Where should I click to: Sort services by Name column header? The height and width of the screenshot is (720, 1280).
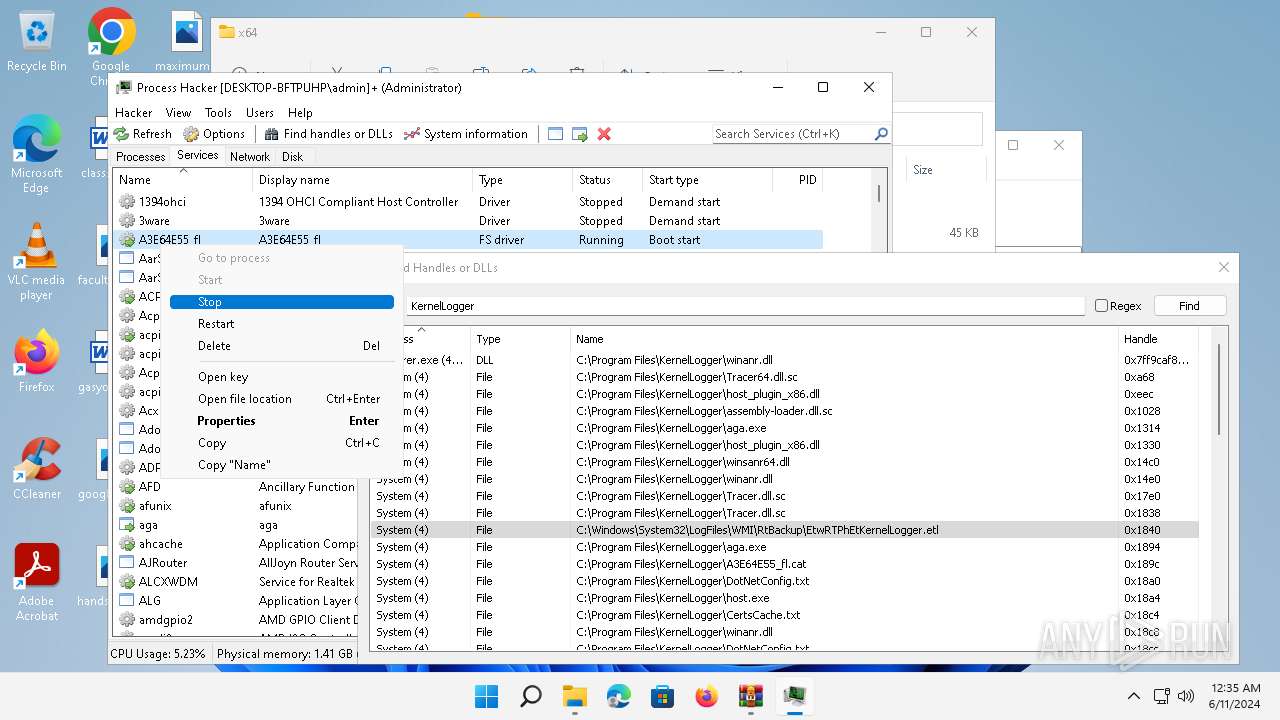click(x=183, y=180)
